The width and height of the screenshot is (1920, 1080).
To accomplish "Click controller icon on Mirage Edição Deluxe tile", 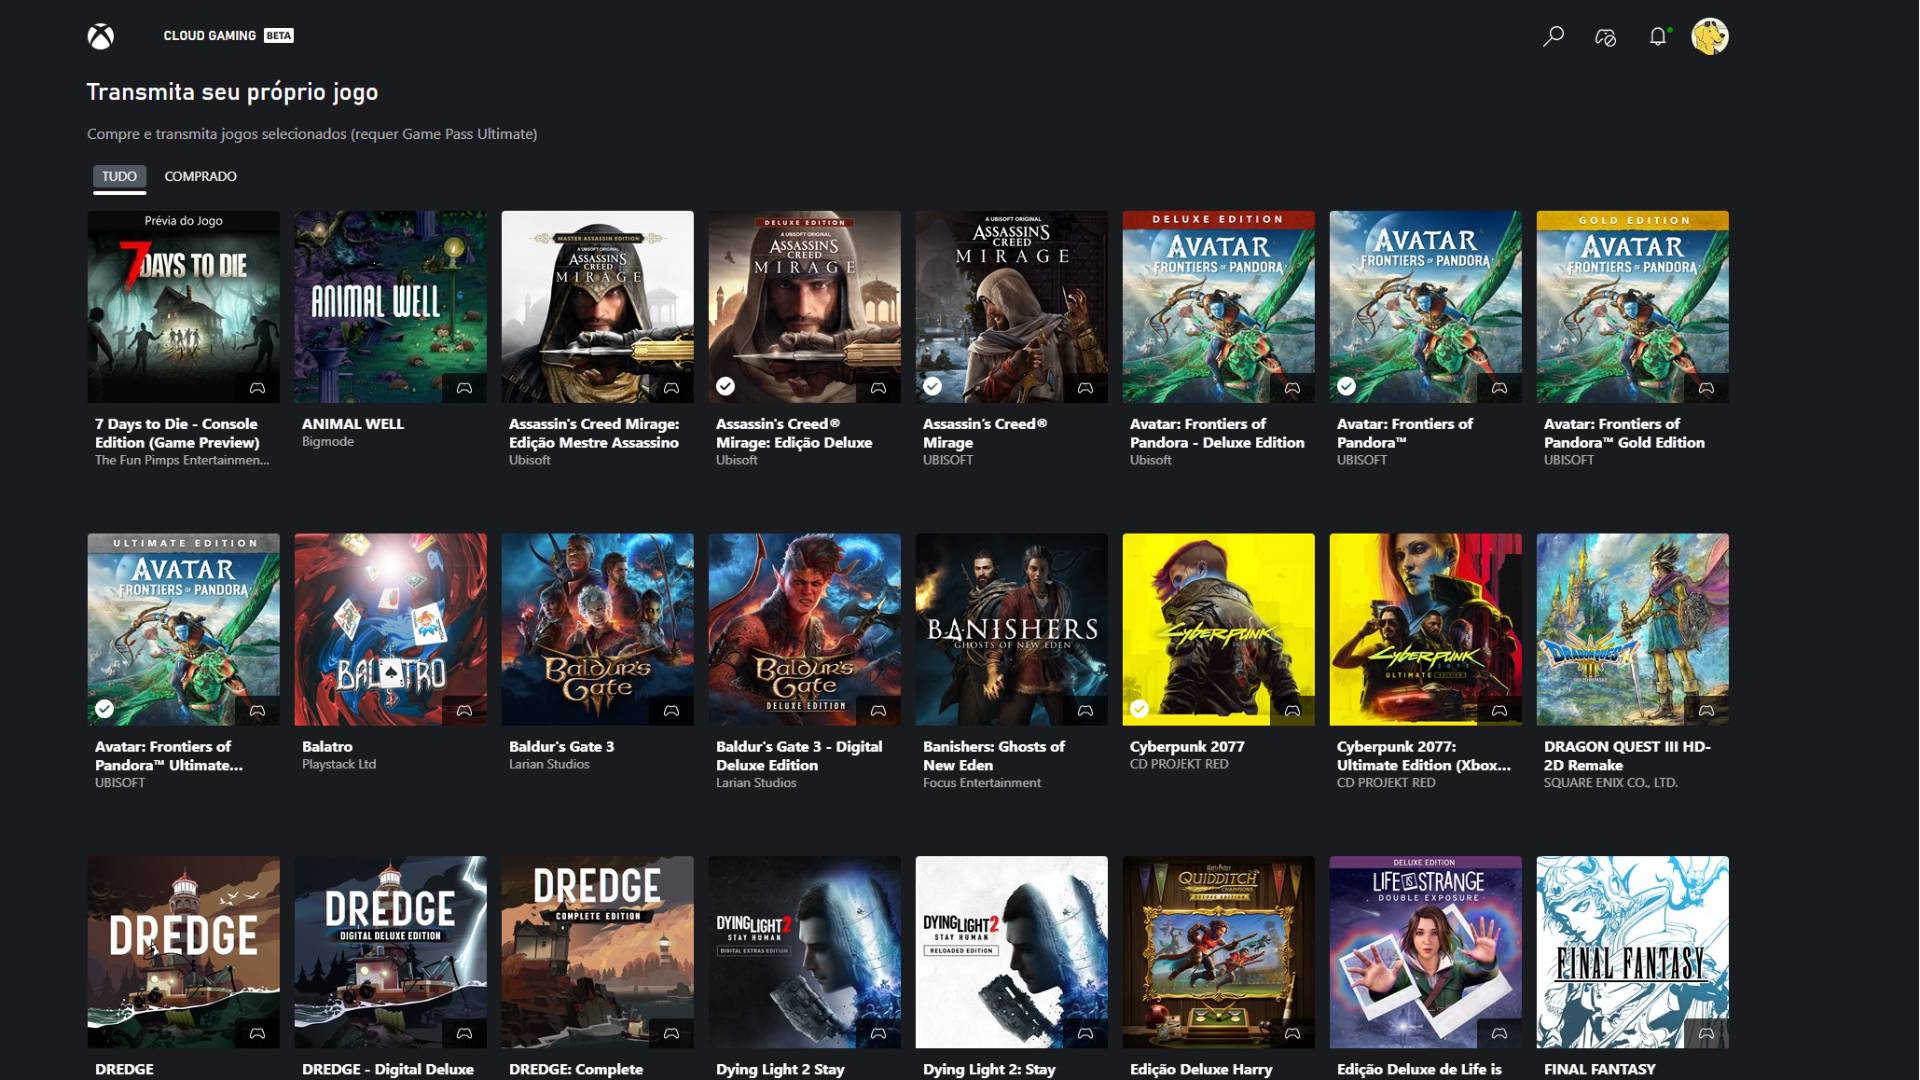I will 878,388.
